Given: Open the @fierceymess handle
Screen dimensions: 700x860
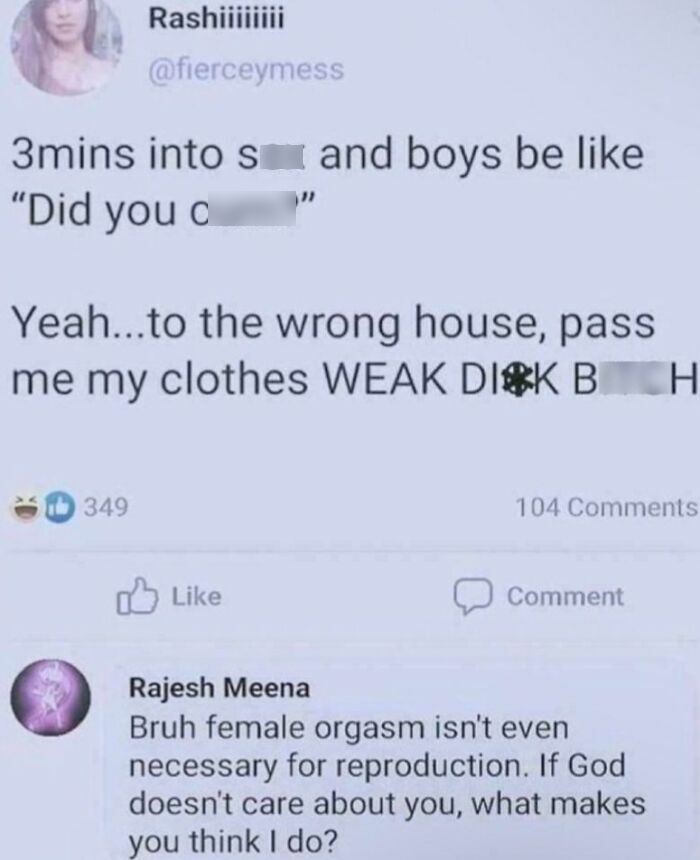Looking at the screenshot, I should click(246, 70).
